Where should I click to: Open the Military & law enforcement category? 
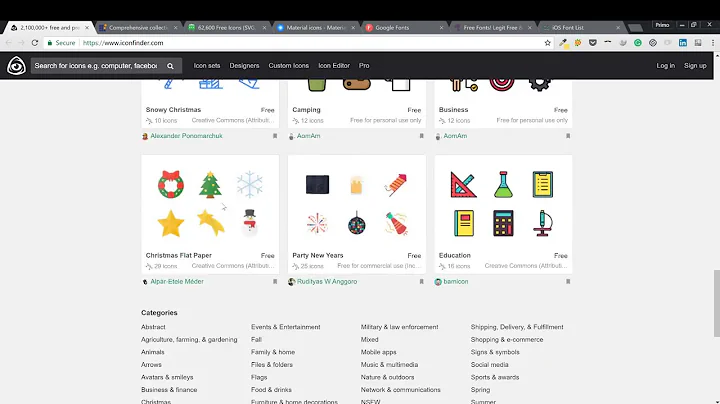(399, 327)
